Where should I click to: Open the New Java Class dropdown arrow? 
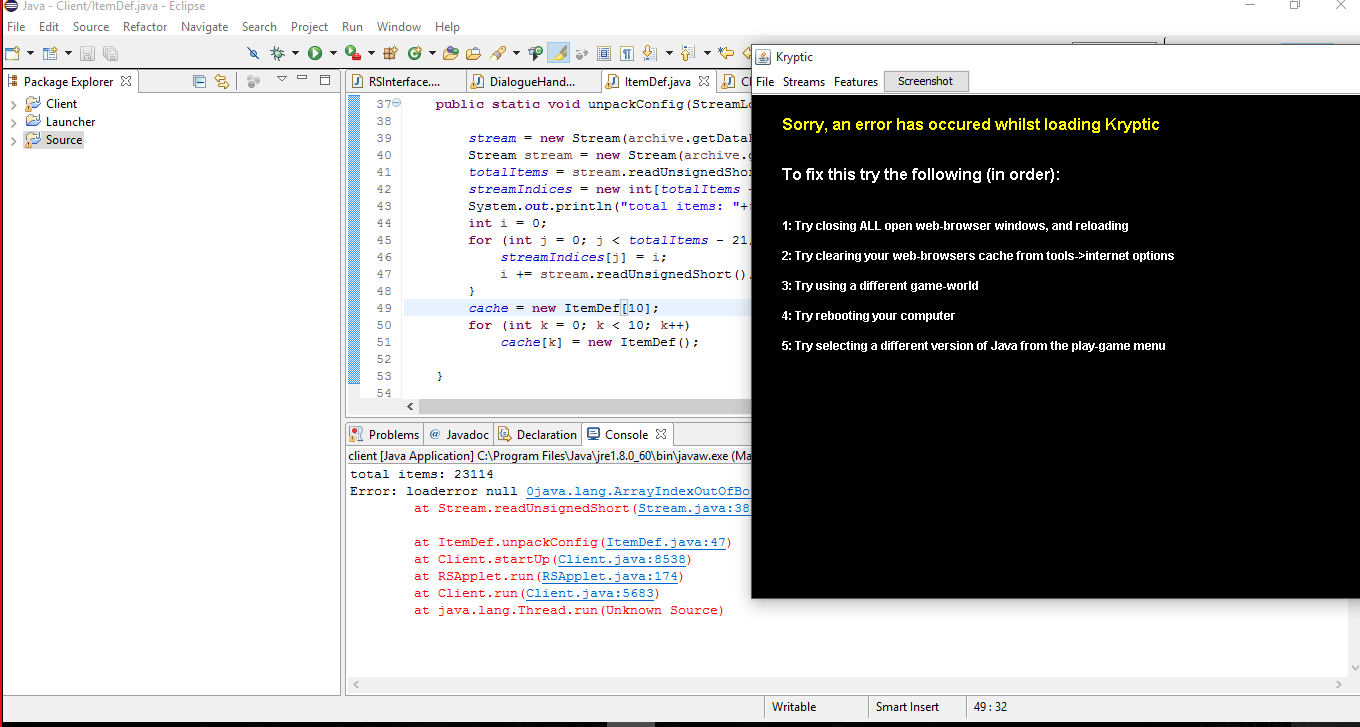(432, 52)
